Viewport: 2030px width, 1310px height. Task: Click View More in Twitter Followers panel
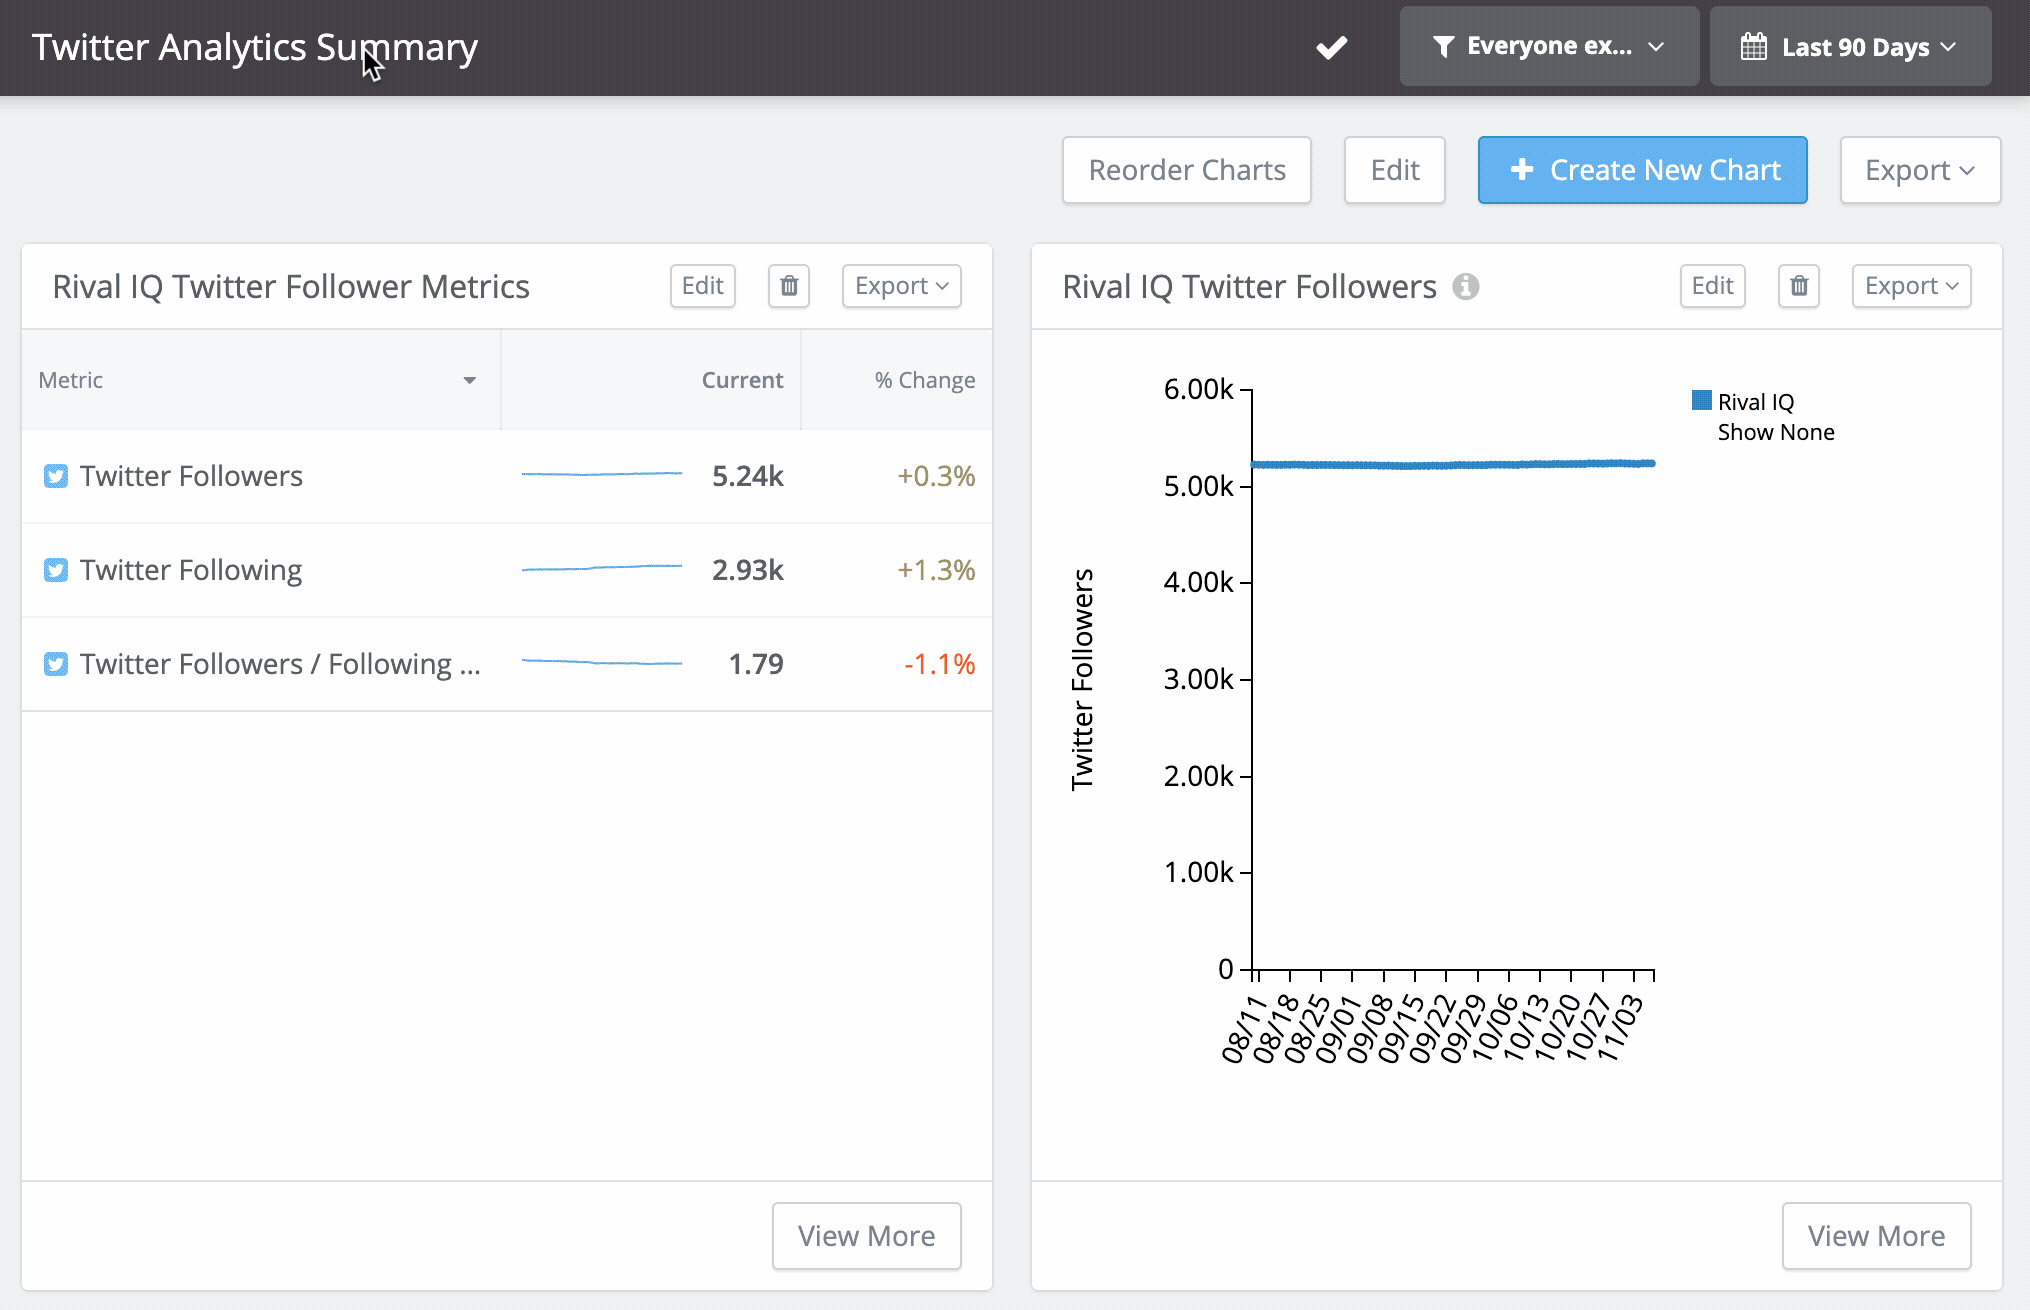tap(1877, 1236)
